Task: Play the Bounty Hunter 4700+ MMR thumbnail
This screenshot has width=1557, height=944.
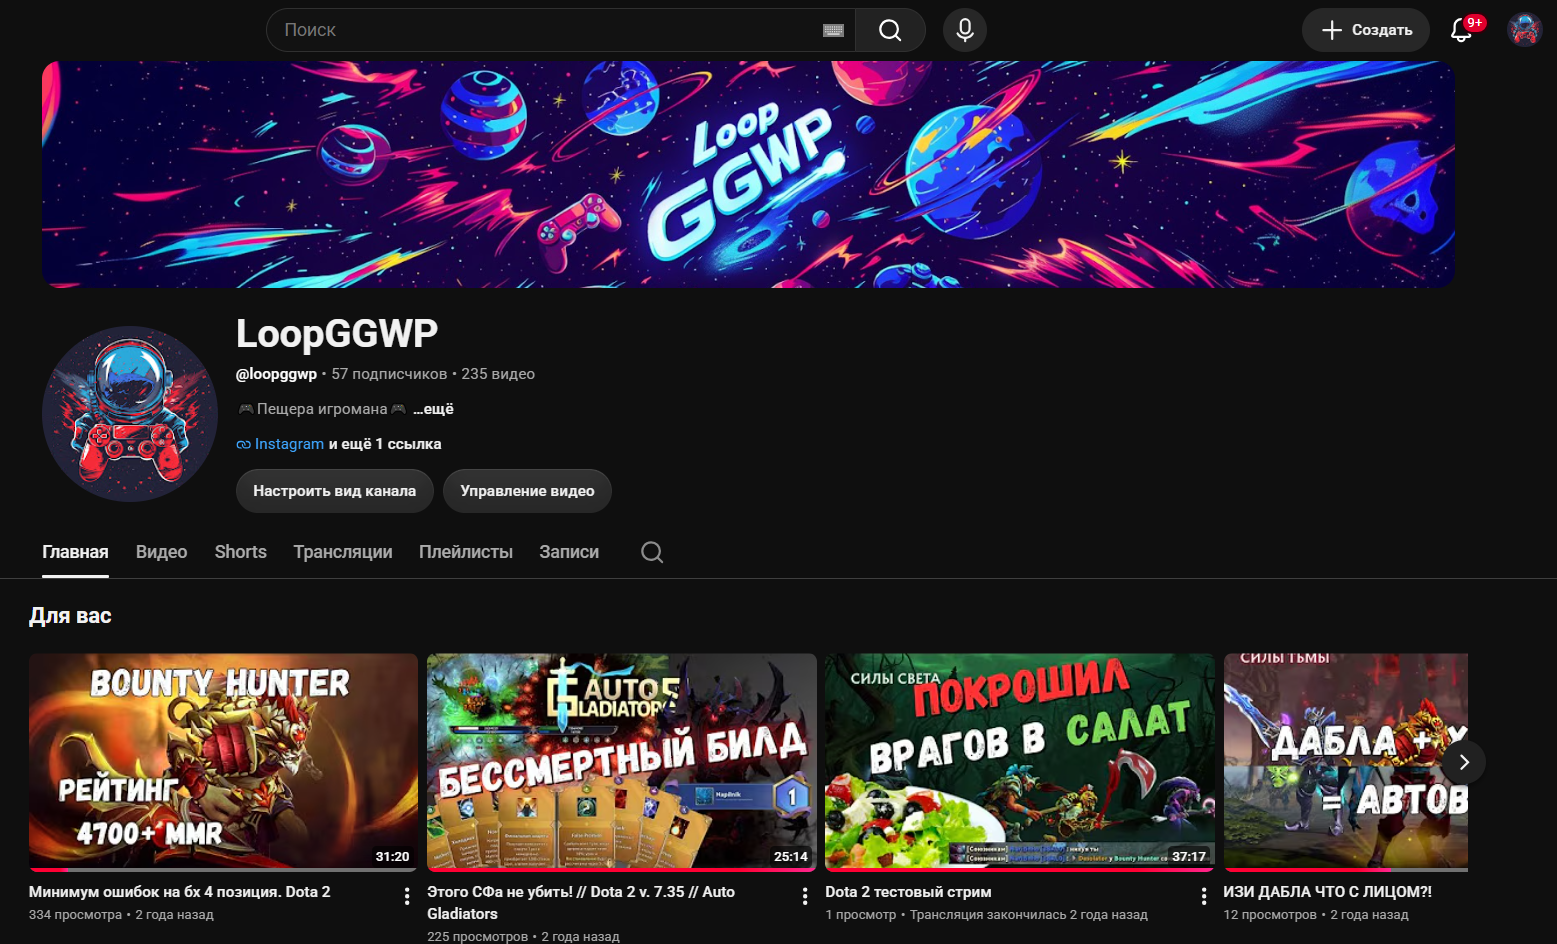Action: (224, 762)
